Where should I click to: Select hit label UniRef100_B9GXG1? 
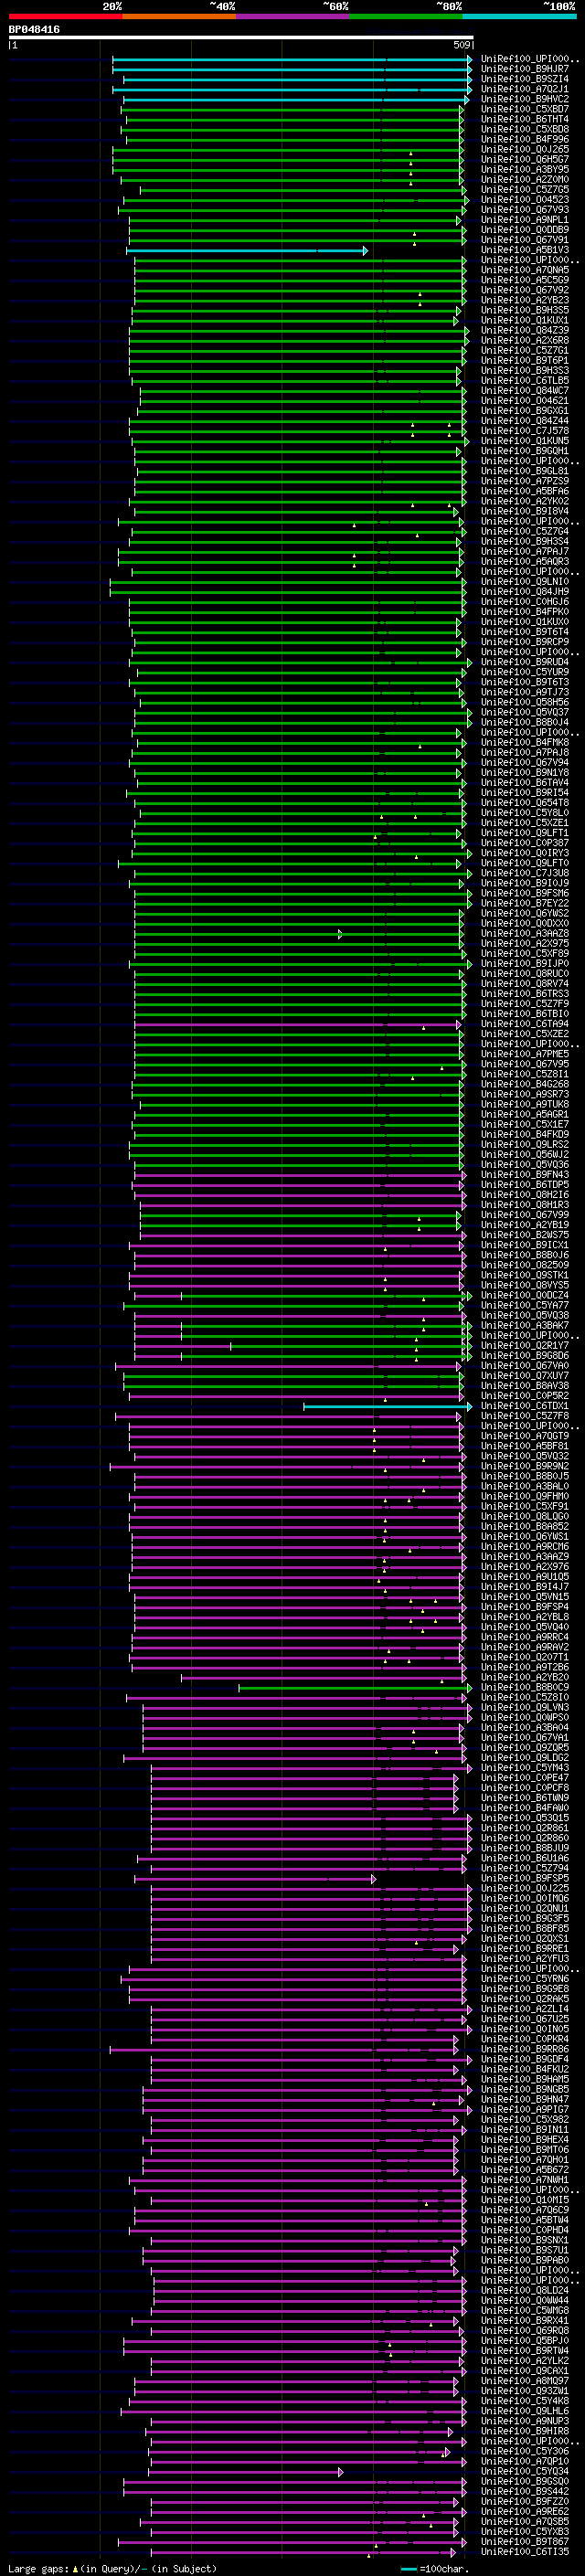point(525,411)
